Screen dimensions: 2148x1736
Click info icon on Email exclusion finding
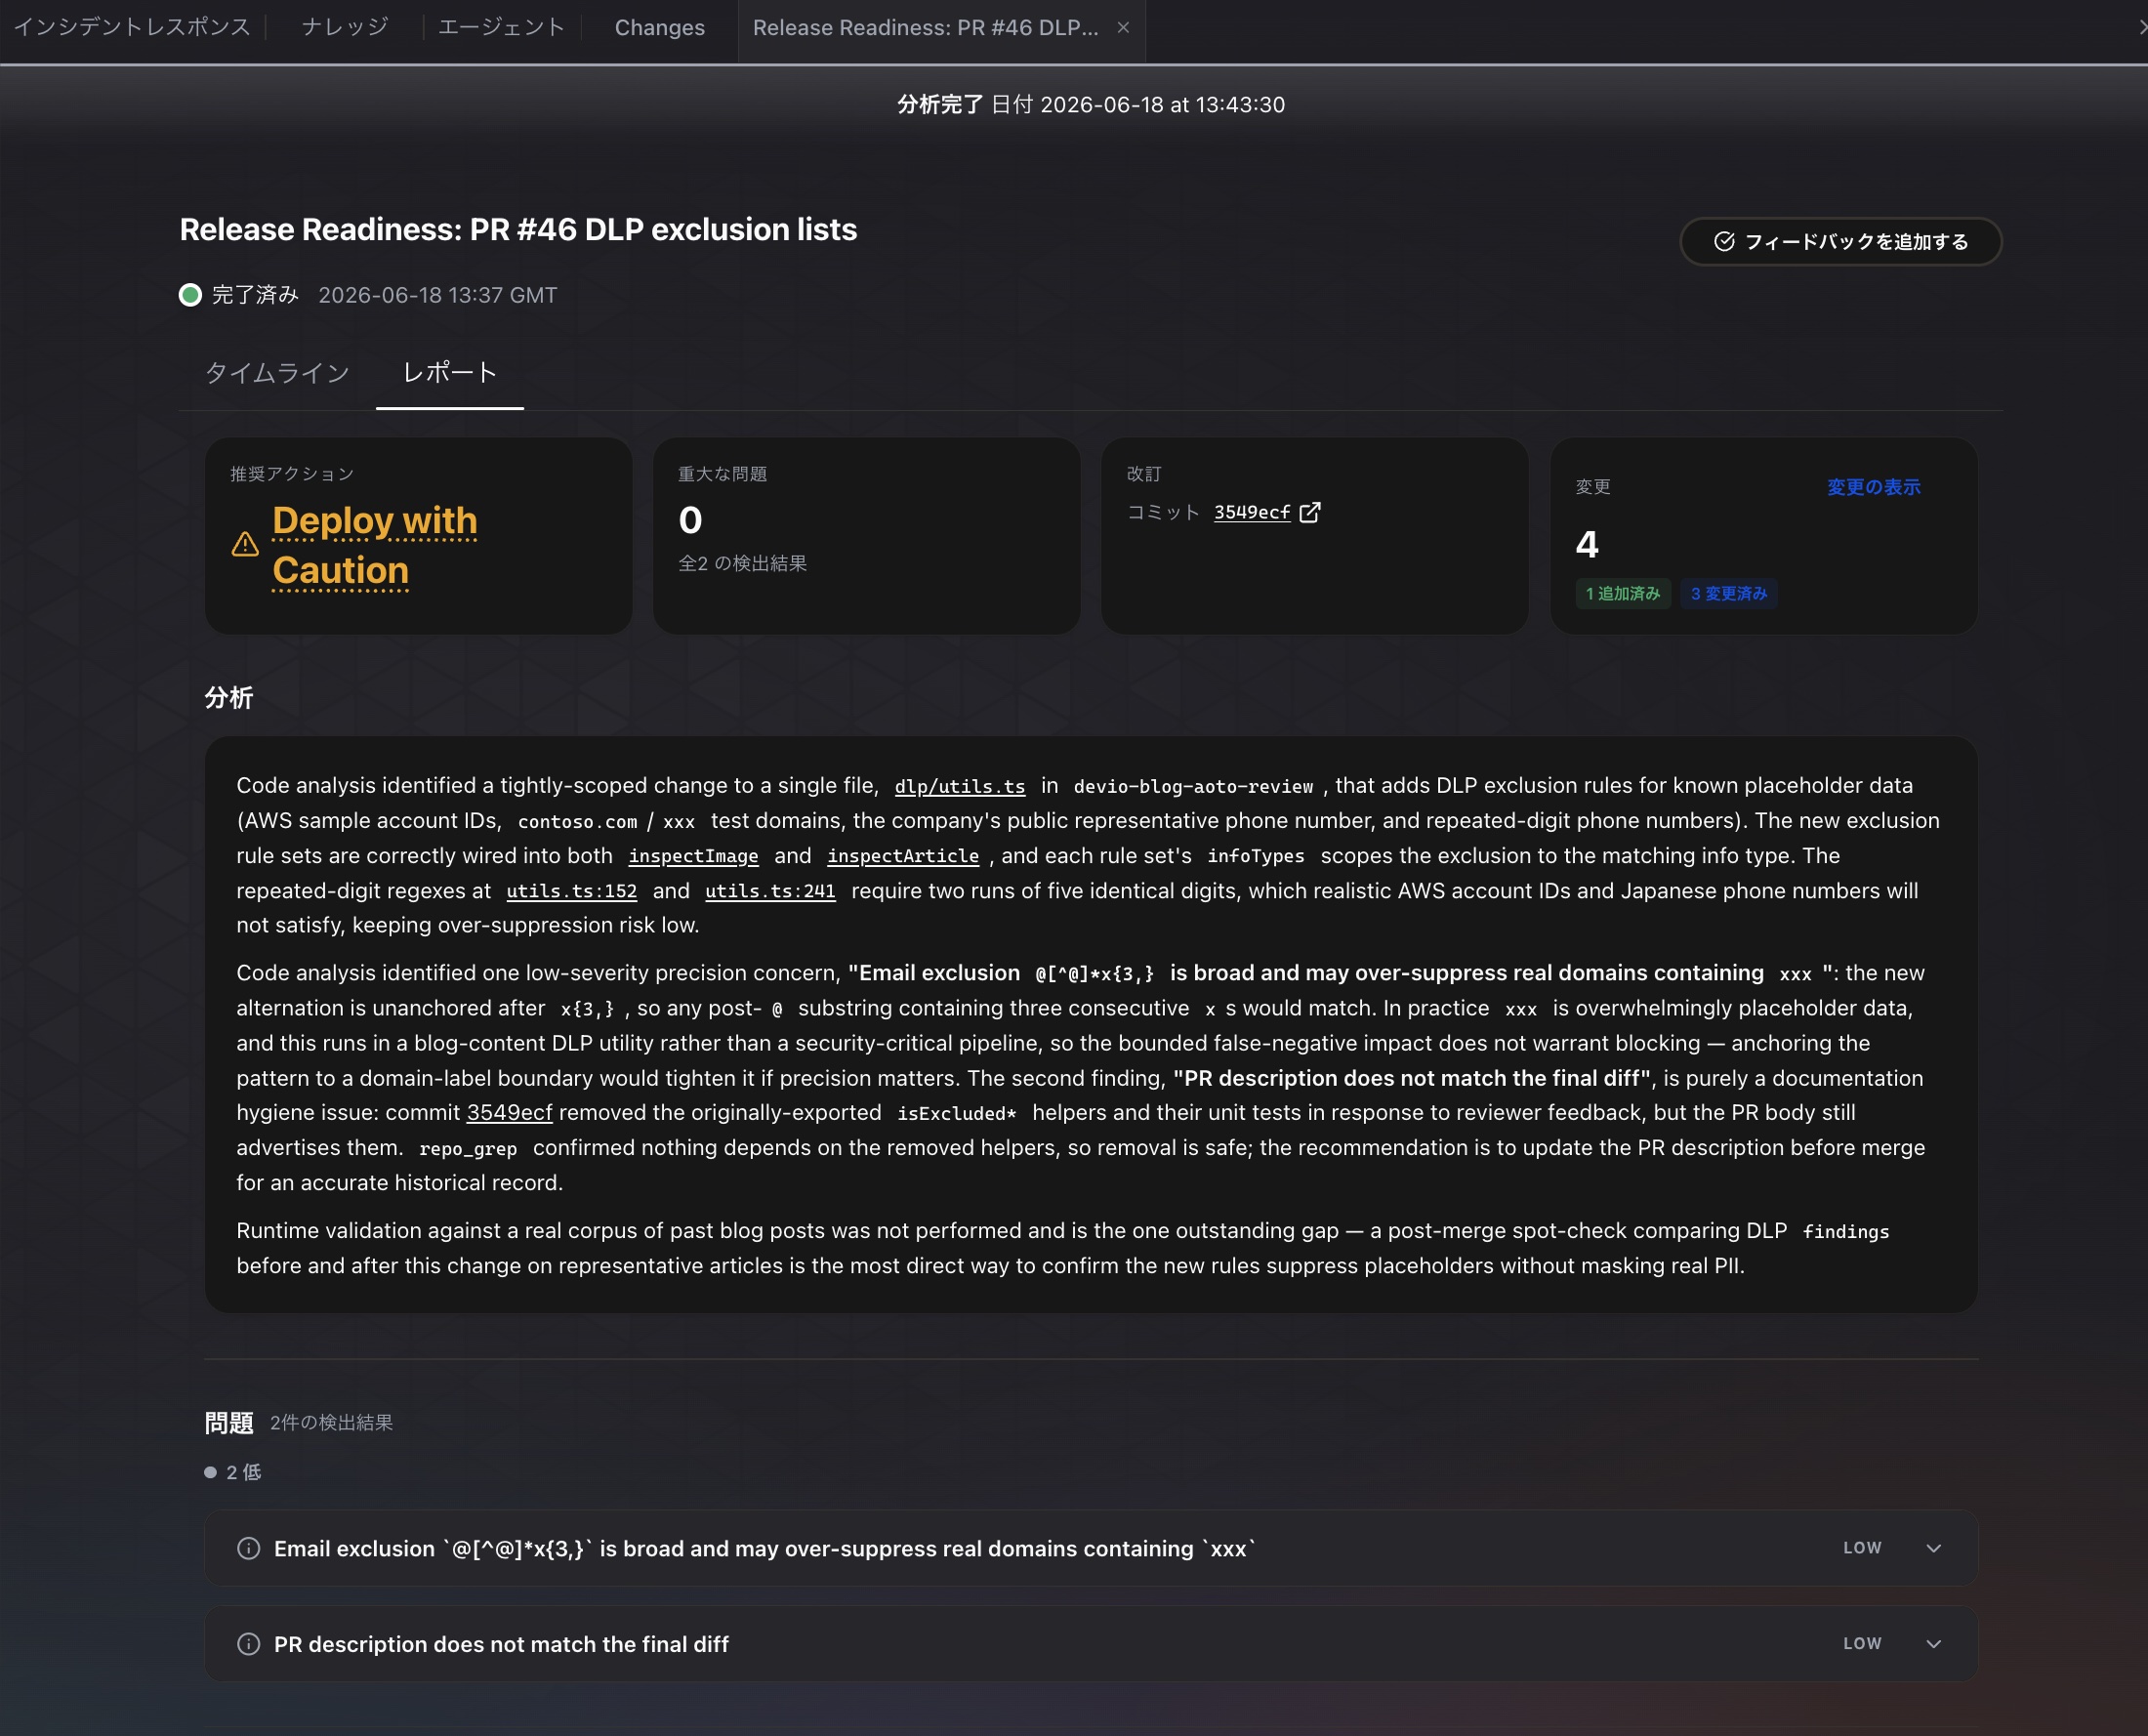tap(248, 1548)
